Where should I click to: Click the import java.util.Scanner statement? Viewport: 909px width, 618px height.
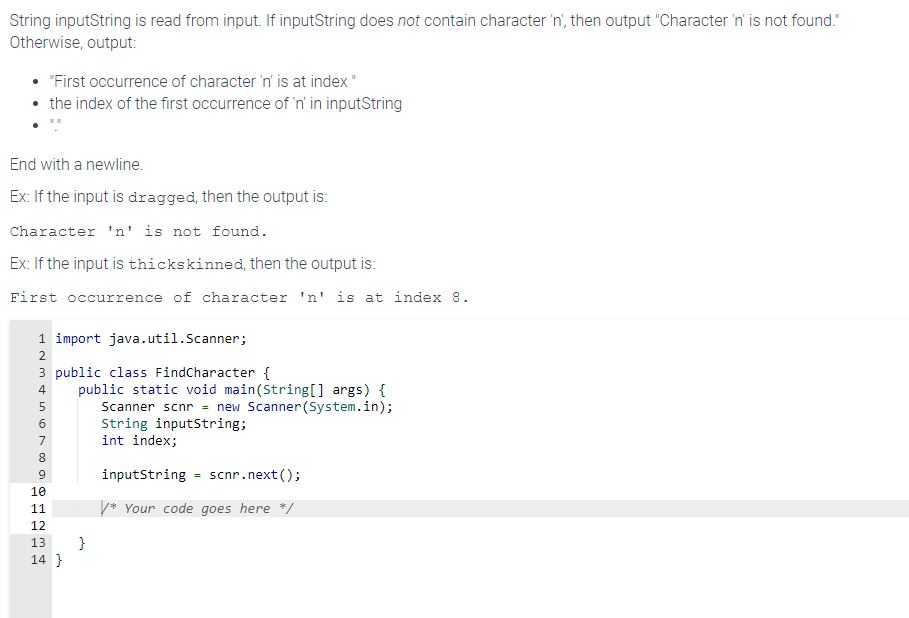click(x=150, y=338)
